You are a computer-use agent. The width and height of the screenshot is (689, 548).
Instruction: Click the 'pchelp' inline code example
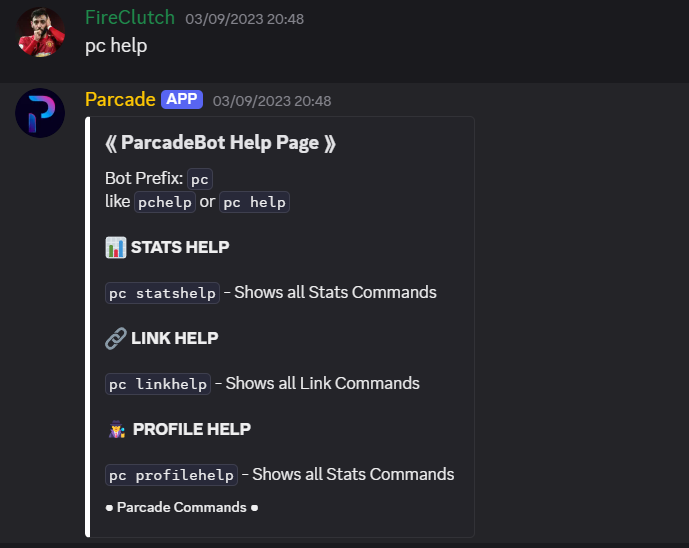(164, 202)
